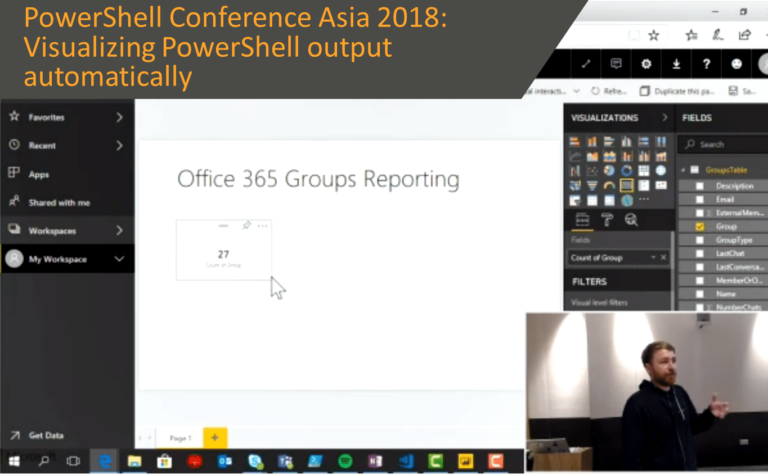Check the LastConversa... field checkbox
The width and height of the screenshot is (768, 474).
699,267
